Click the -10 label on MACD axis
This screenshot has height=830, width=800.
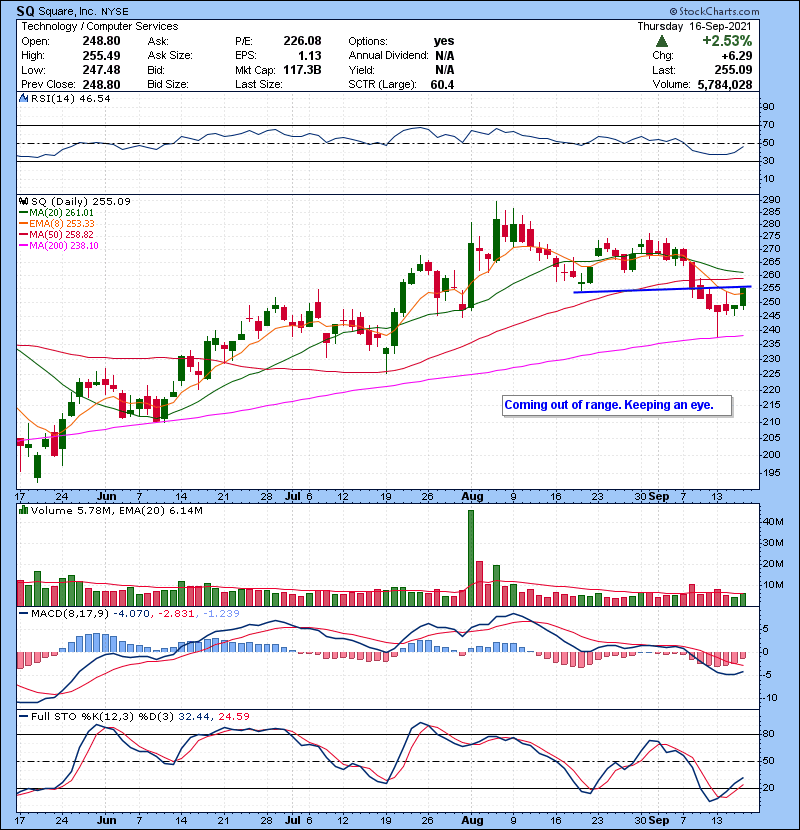[770, 698]
